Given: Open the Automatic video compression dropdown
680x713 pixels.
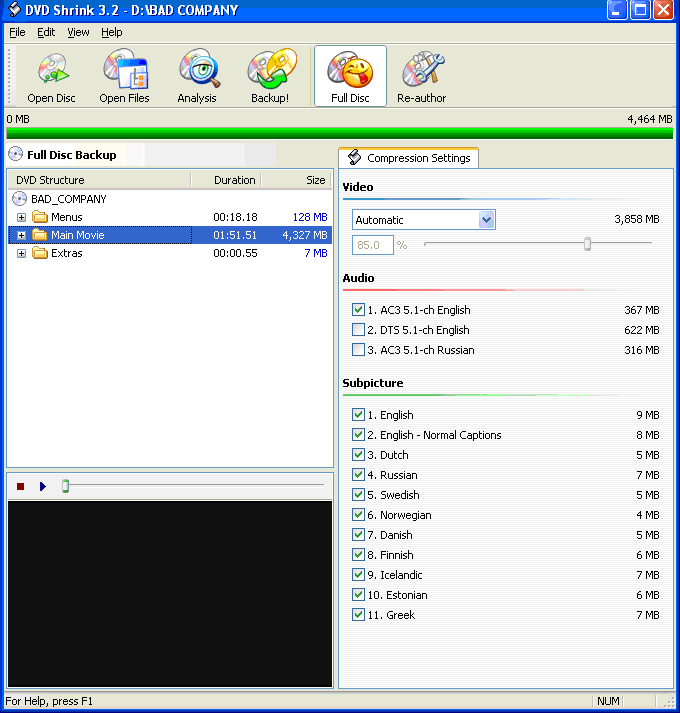Looking at the screenshot, I should pyautogui.click(x=486, y=220).
